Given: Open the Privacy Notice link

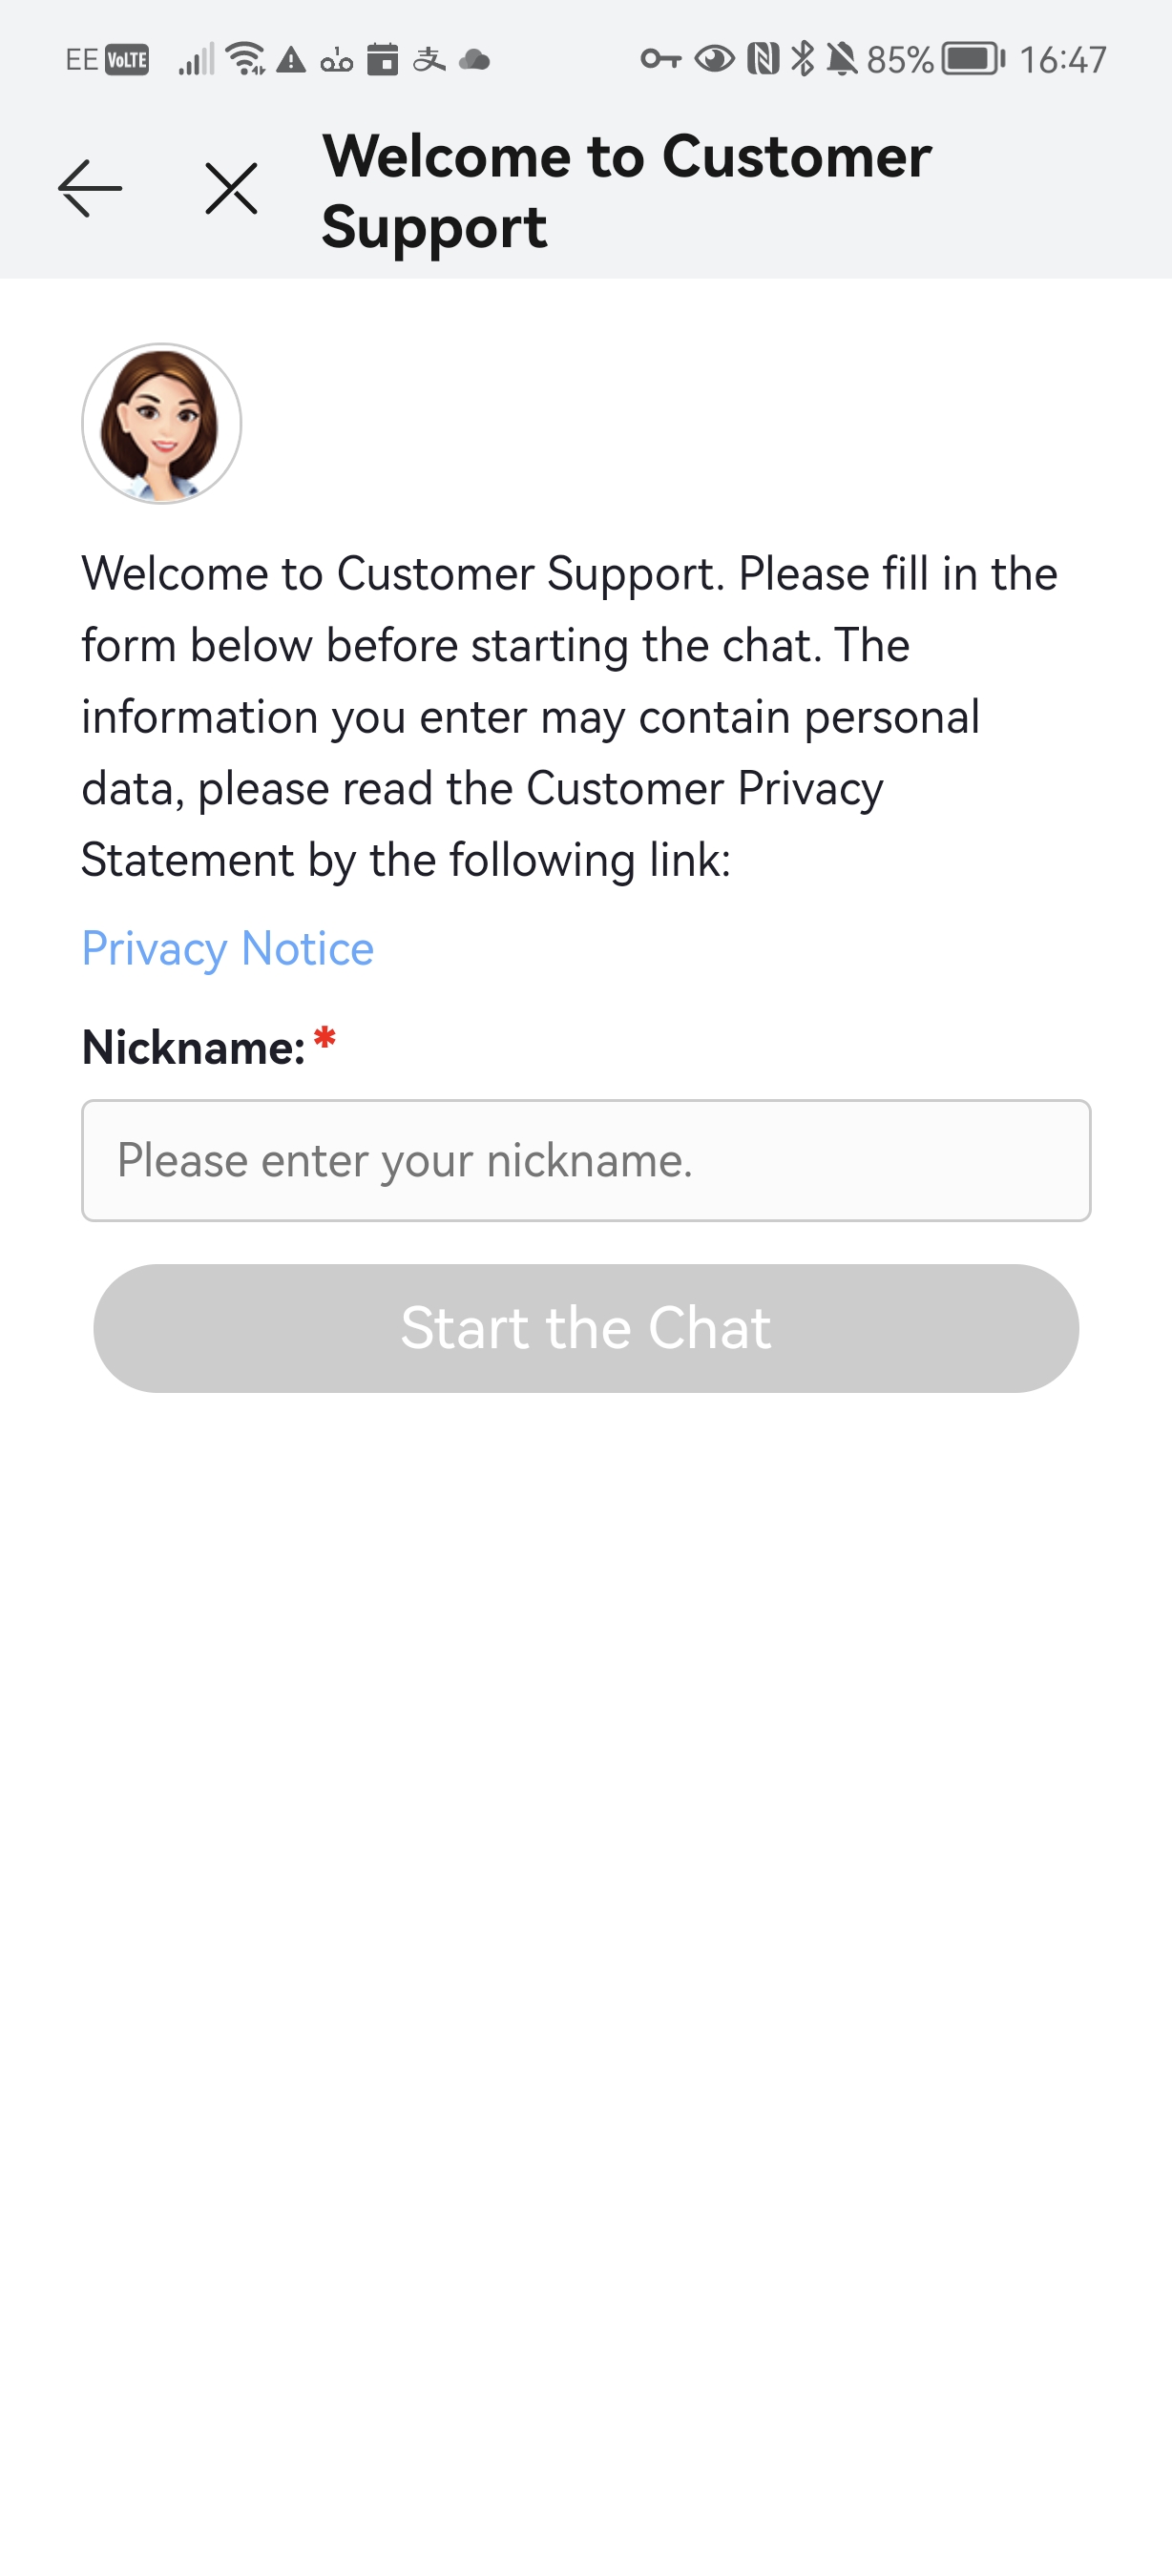Looking at the screenshot, I should pyautogui.click(x=228, y=948).
